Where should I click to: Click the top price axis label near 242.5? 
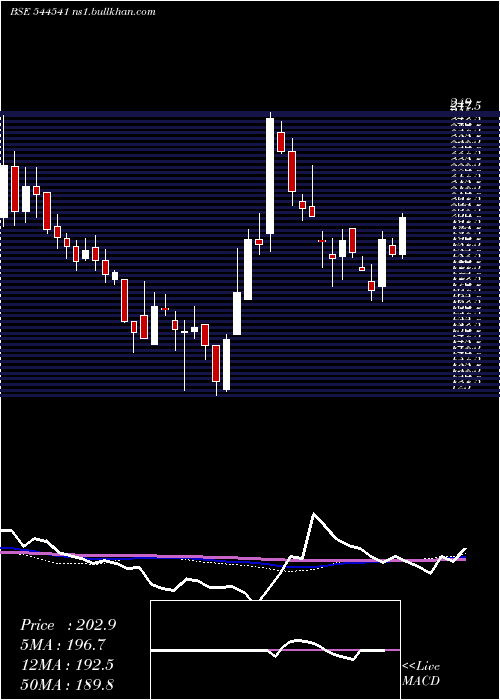click(x=465, y=106)
